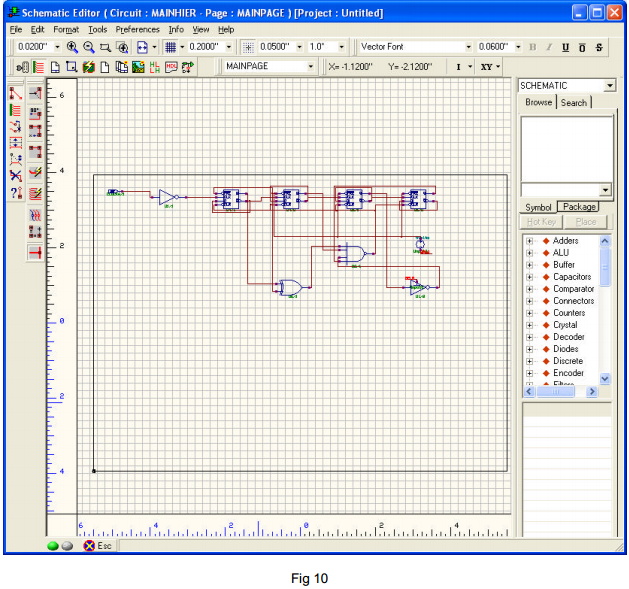Image resolution: width=629 pixels, height=589 pixels.
Task: Switch to the Search tab
Action: pyautogui.click(x=574, y=103)
